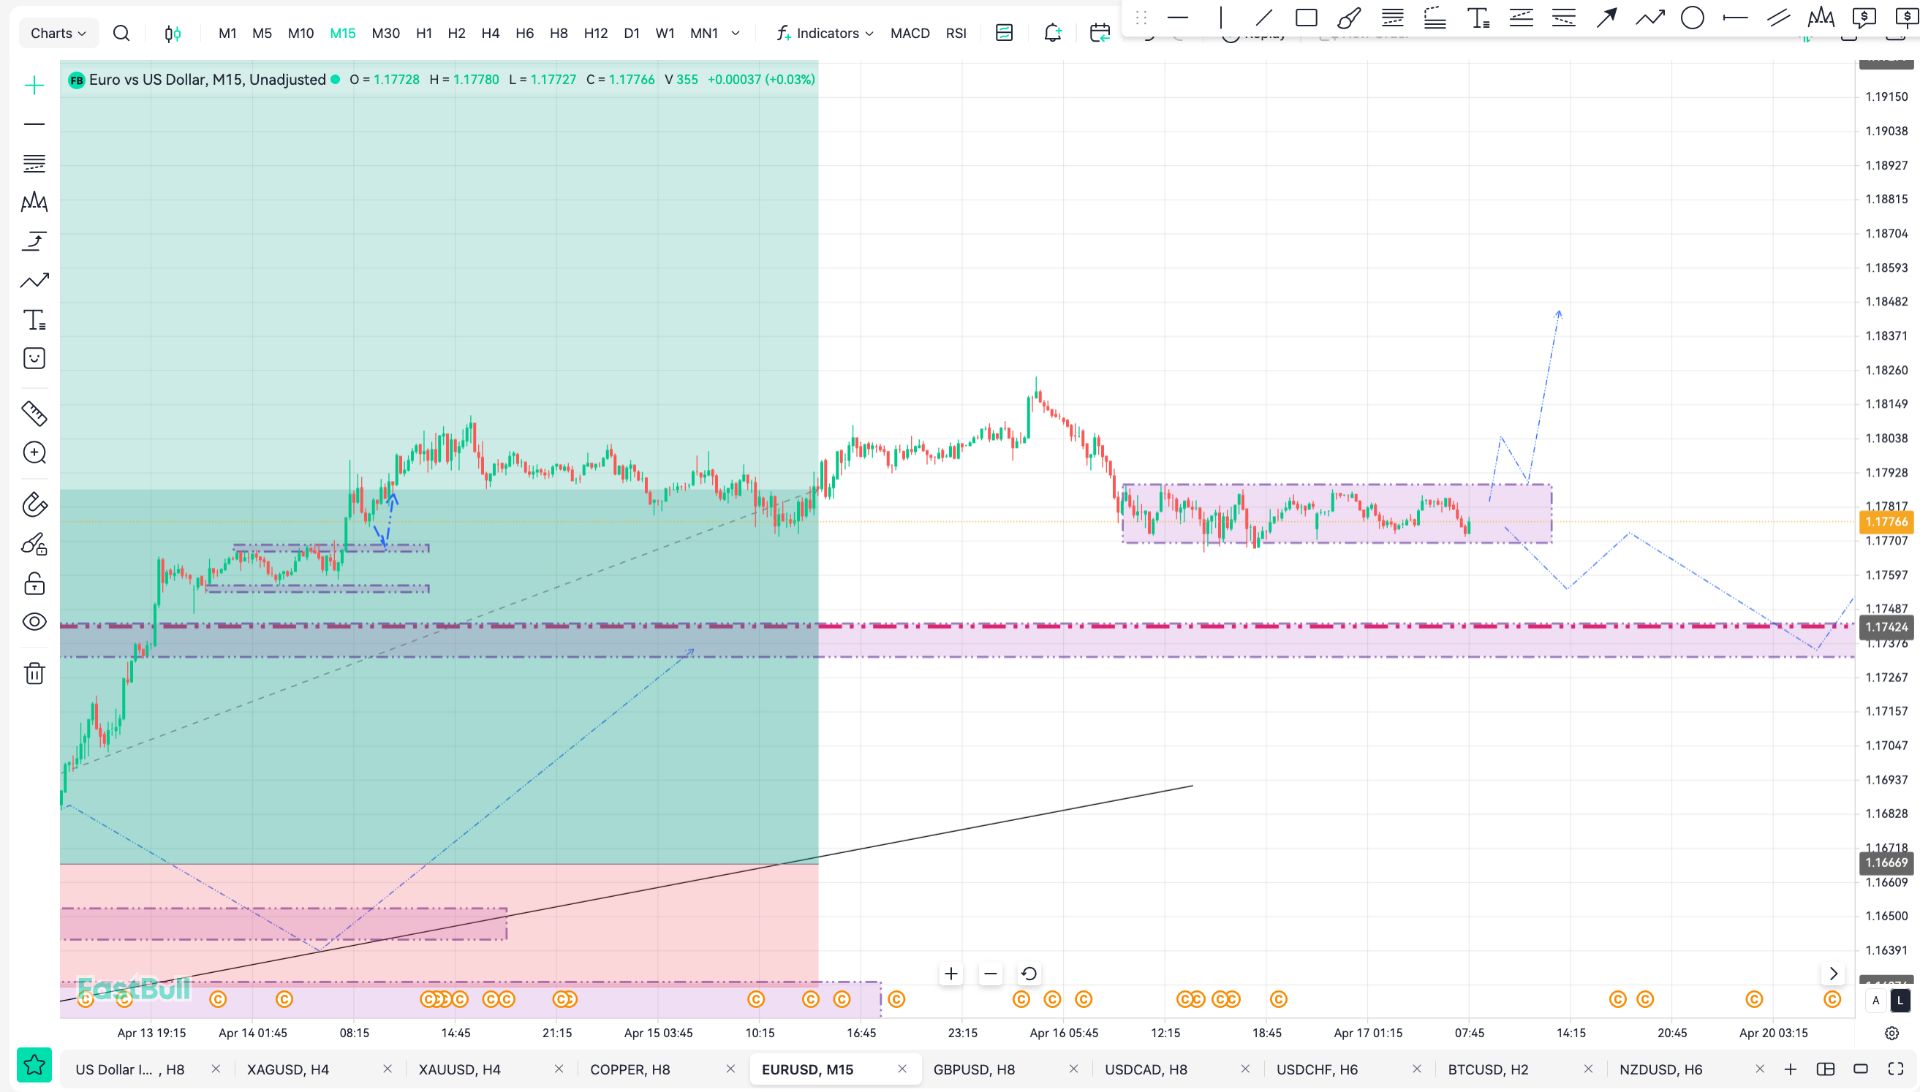Screen dimensions: 1920x1092
Task: Delete drawings with the trash icon
Action: click(34, 673)
